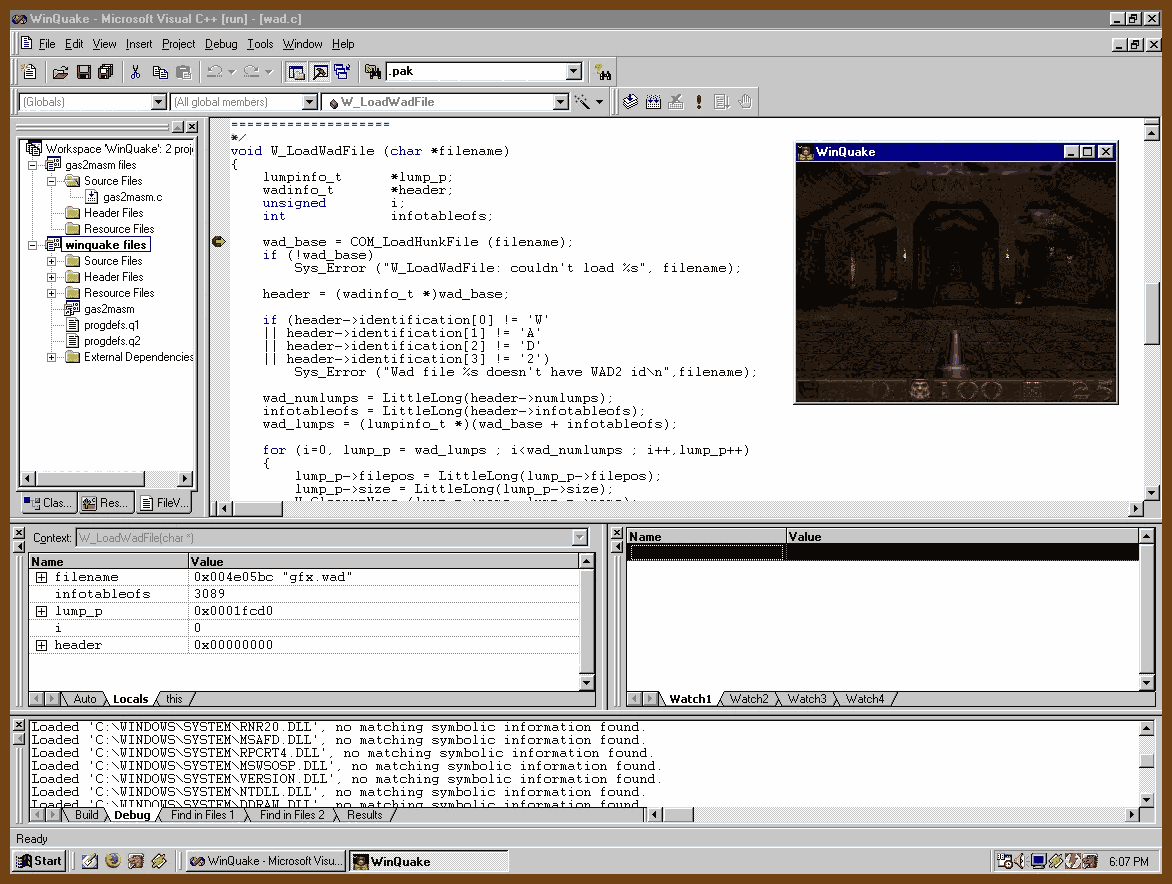Switch to the this variables tab
Viewport: 1172px width, 884px height.
tap(174, 699)
